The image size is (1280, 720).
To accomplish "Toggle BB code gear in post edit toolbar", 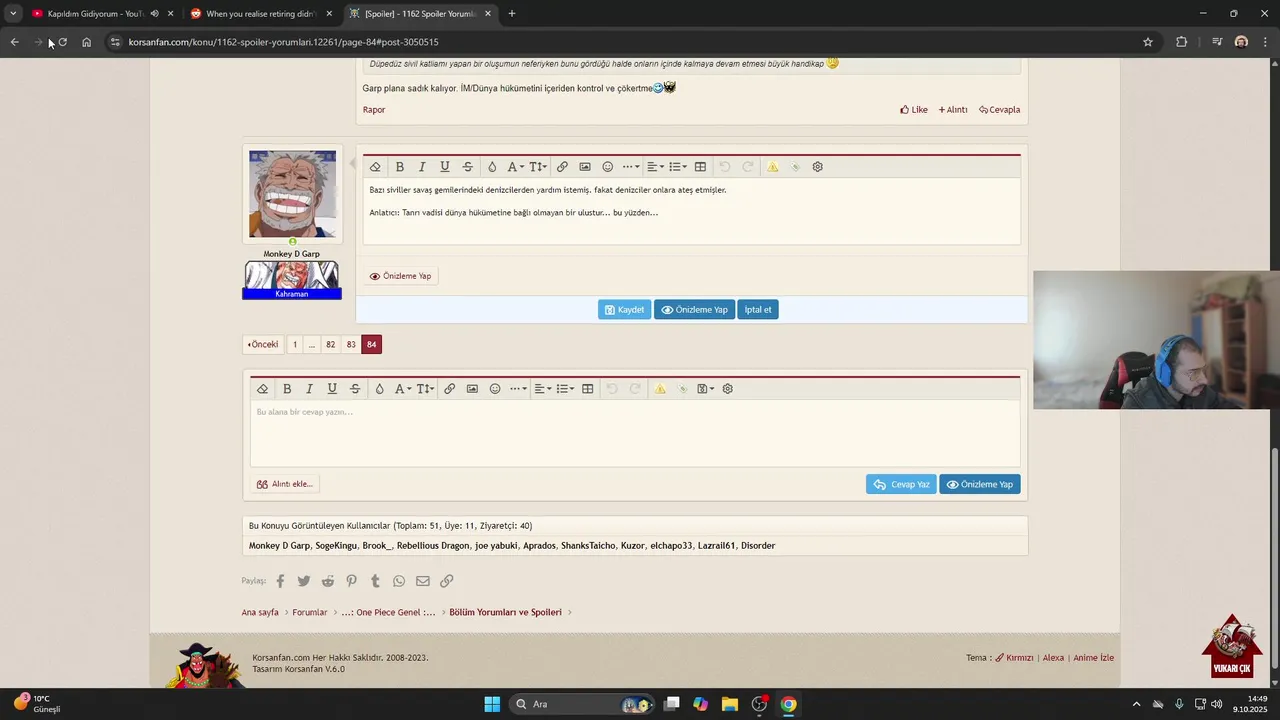I will [817, 167].
